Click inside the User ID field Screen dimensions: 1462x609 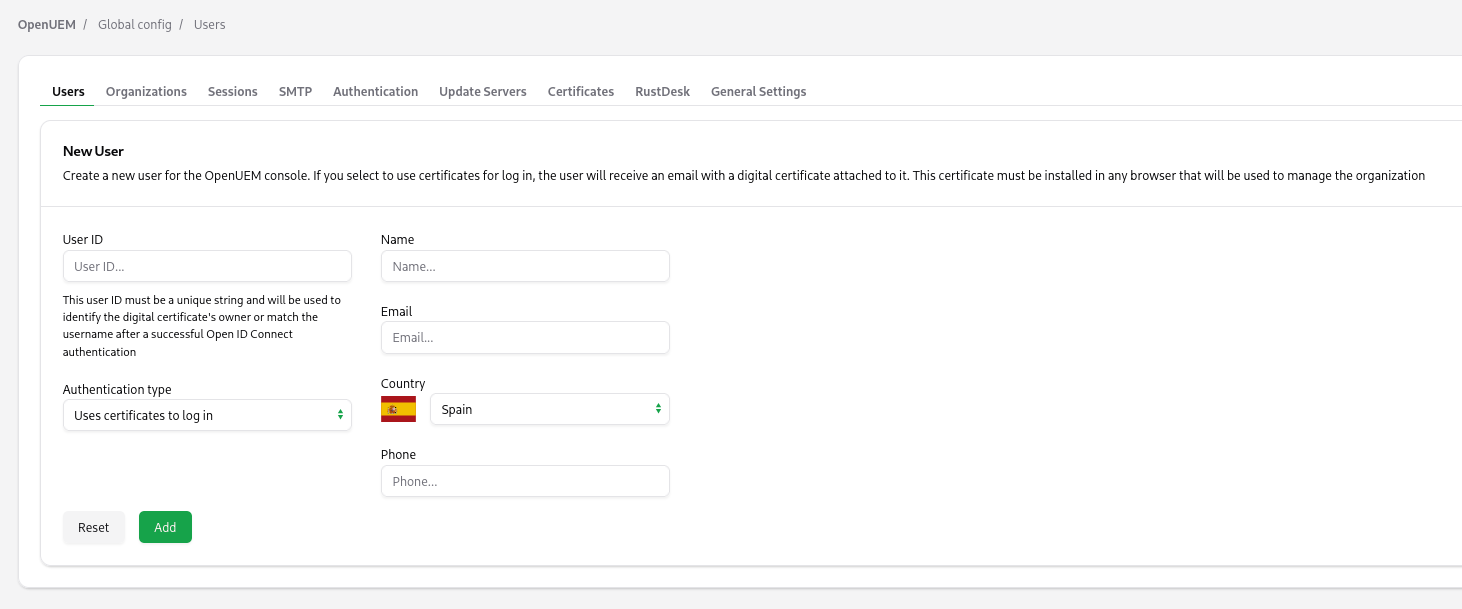[x=207, y=266]
